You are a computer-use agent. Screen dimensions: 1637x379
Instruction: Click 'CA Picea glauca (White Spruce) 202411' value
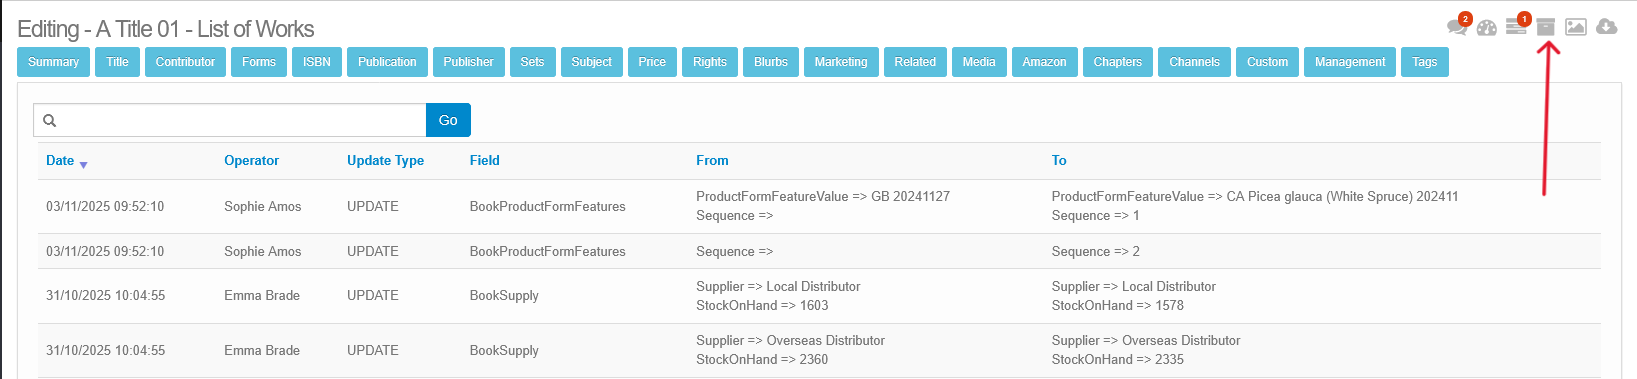coord(1343,197)
